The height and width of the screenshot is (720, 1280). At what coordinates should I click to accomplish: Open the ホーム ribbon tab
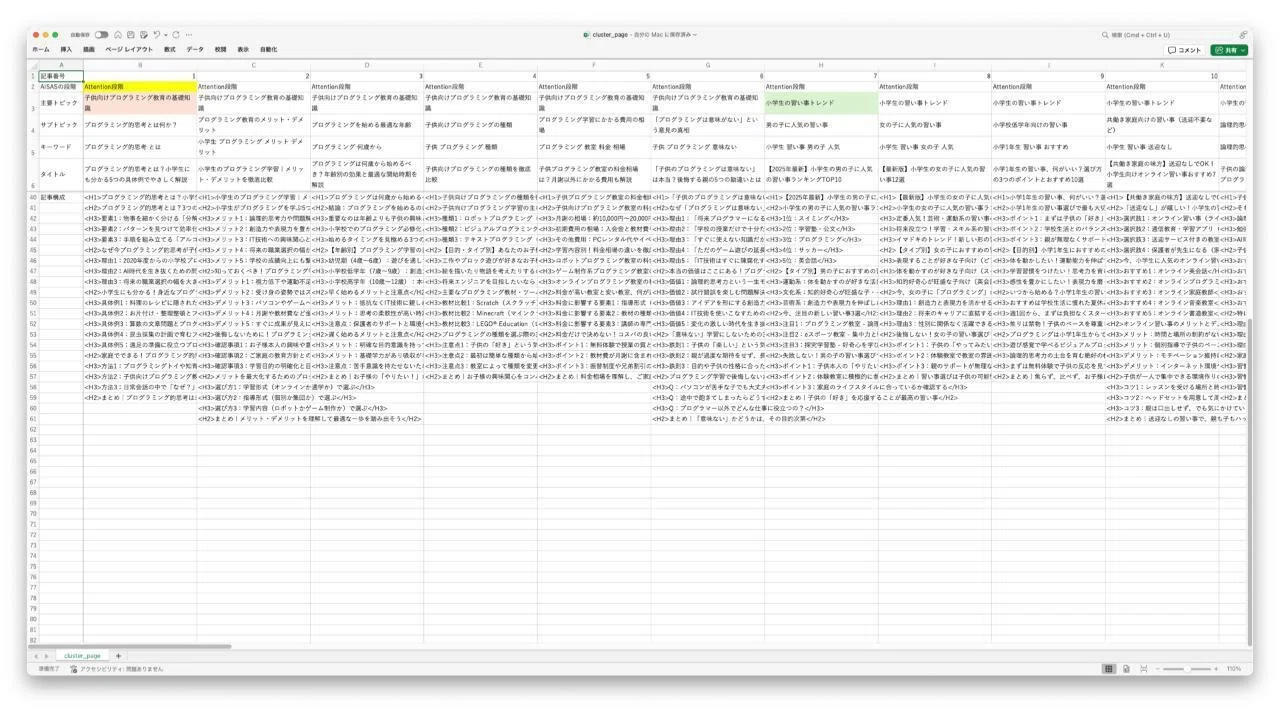[40, 49]
